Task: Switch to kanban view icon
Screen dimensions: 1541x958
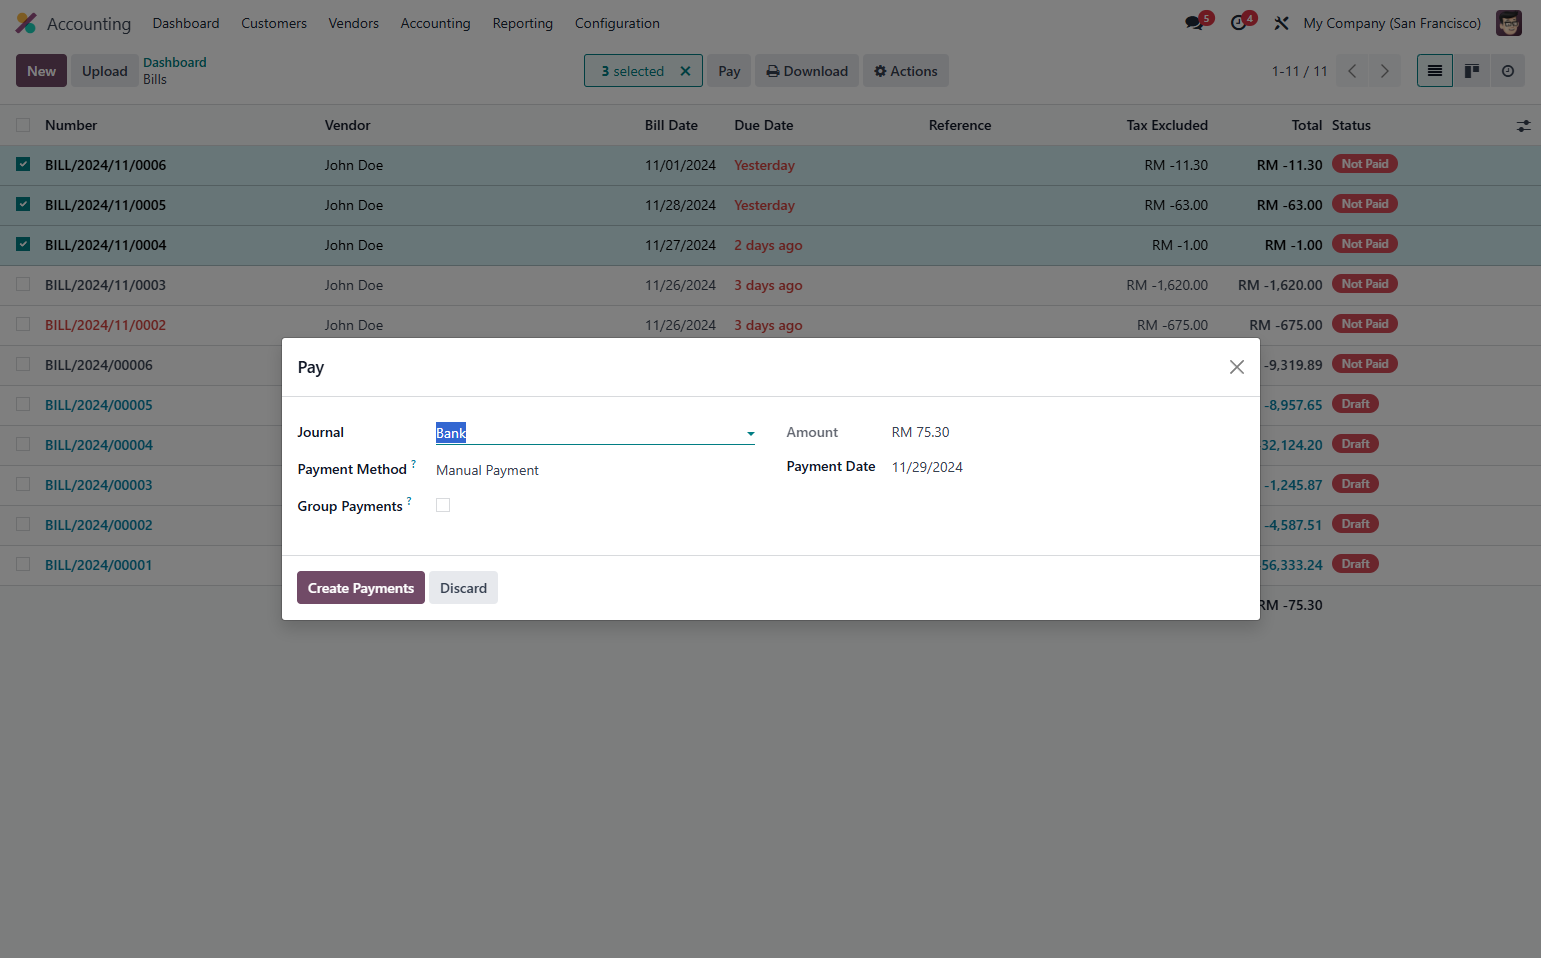Action: pos(1471,71)
